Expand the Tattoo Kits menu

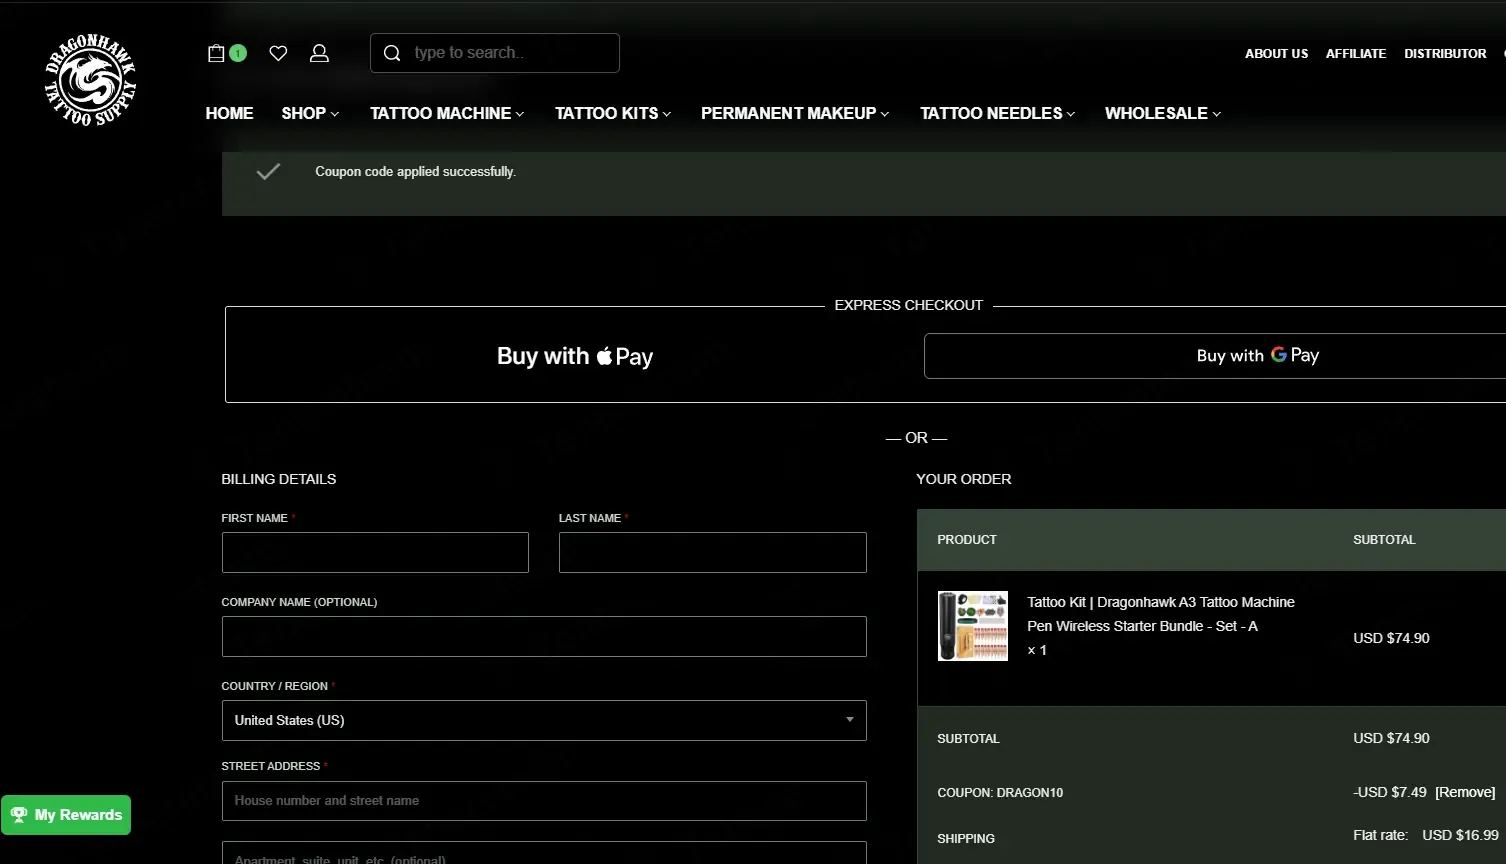tap(613, 114)
